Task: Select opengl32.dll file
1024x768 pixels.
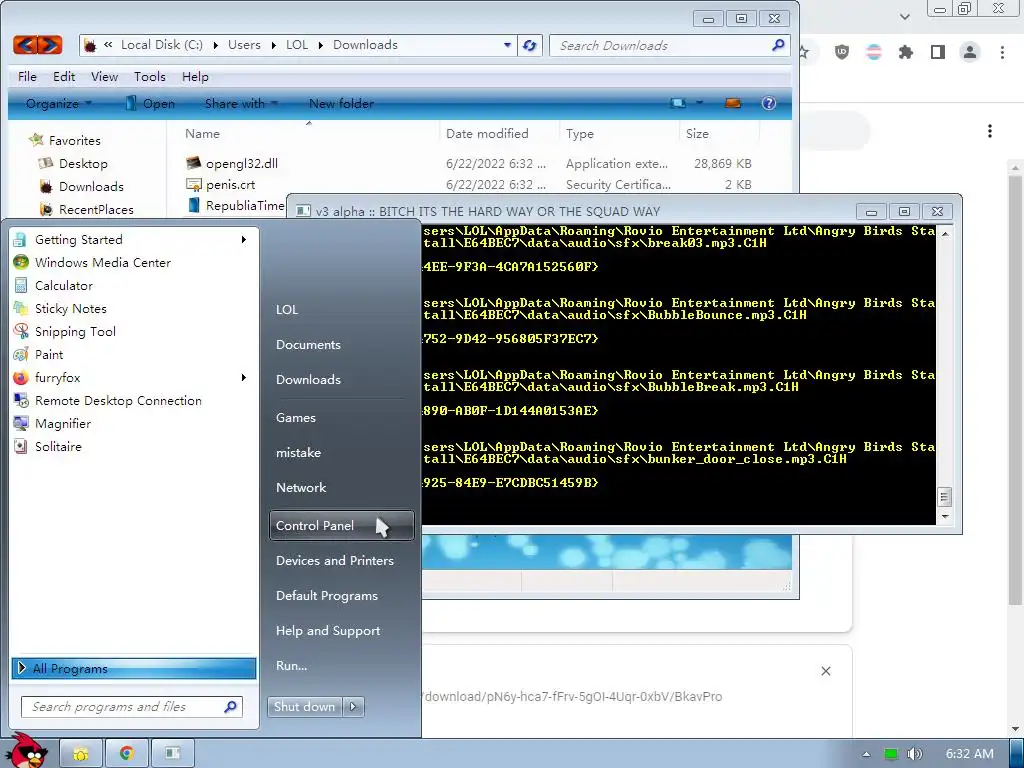Action: pyautogui.click(x=242, y=163)
